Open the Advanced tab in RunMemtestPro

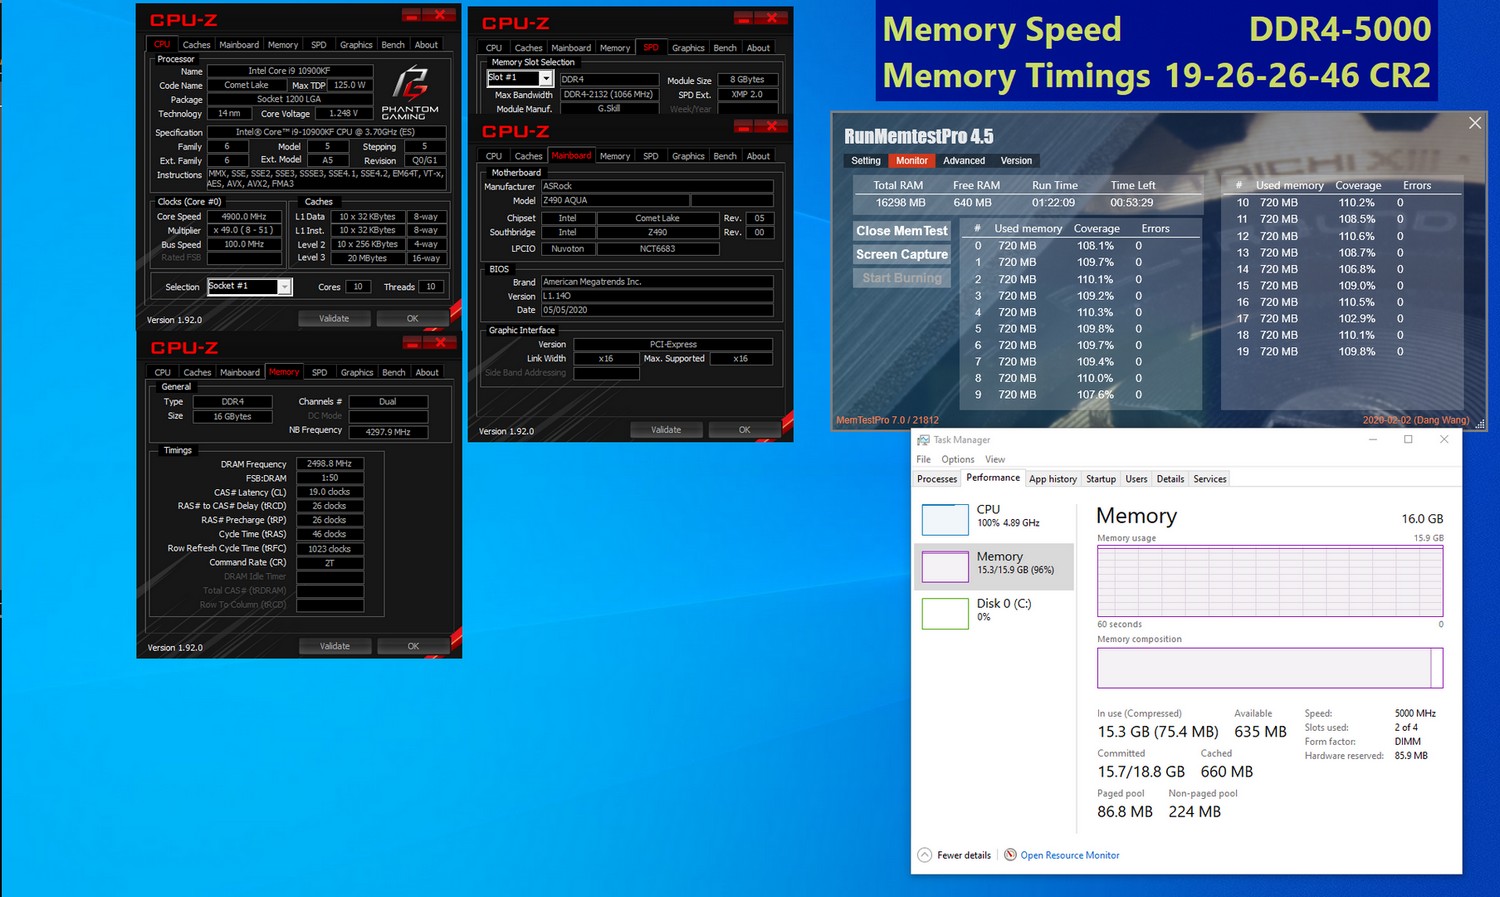click(x=964, y=161)
